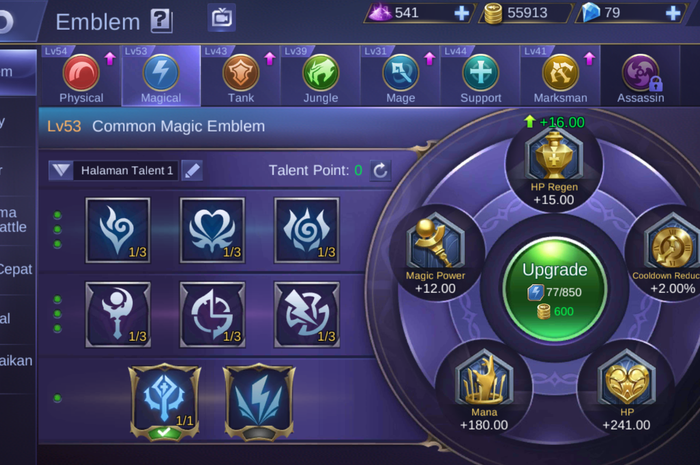Edit talent page name with pencil icon

point(192,170)
